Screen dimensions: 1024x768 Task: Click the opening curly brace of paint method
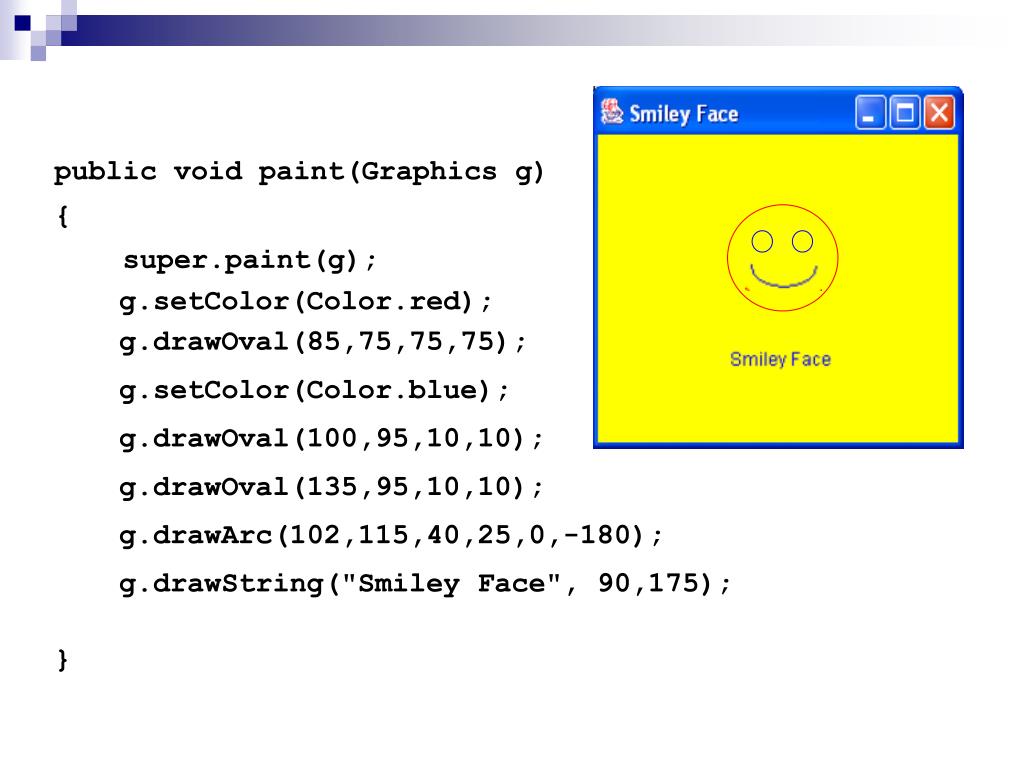pos(63,216)
